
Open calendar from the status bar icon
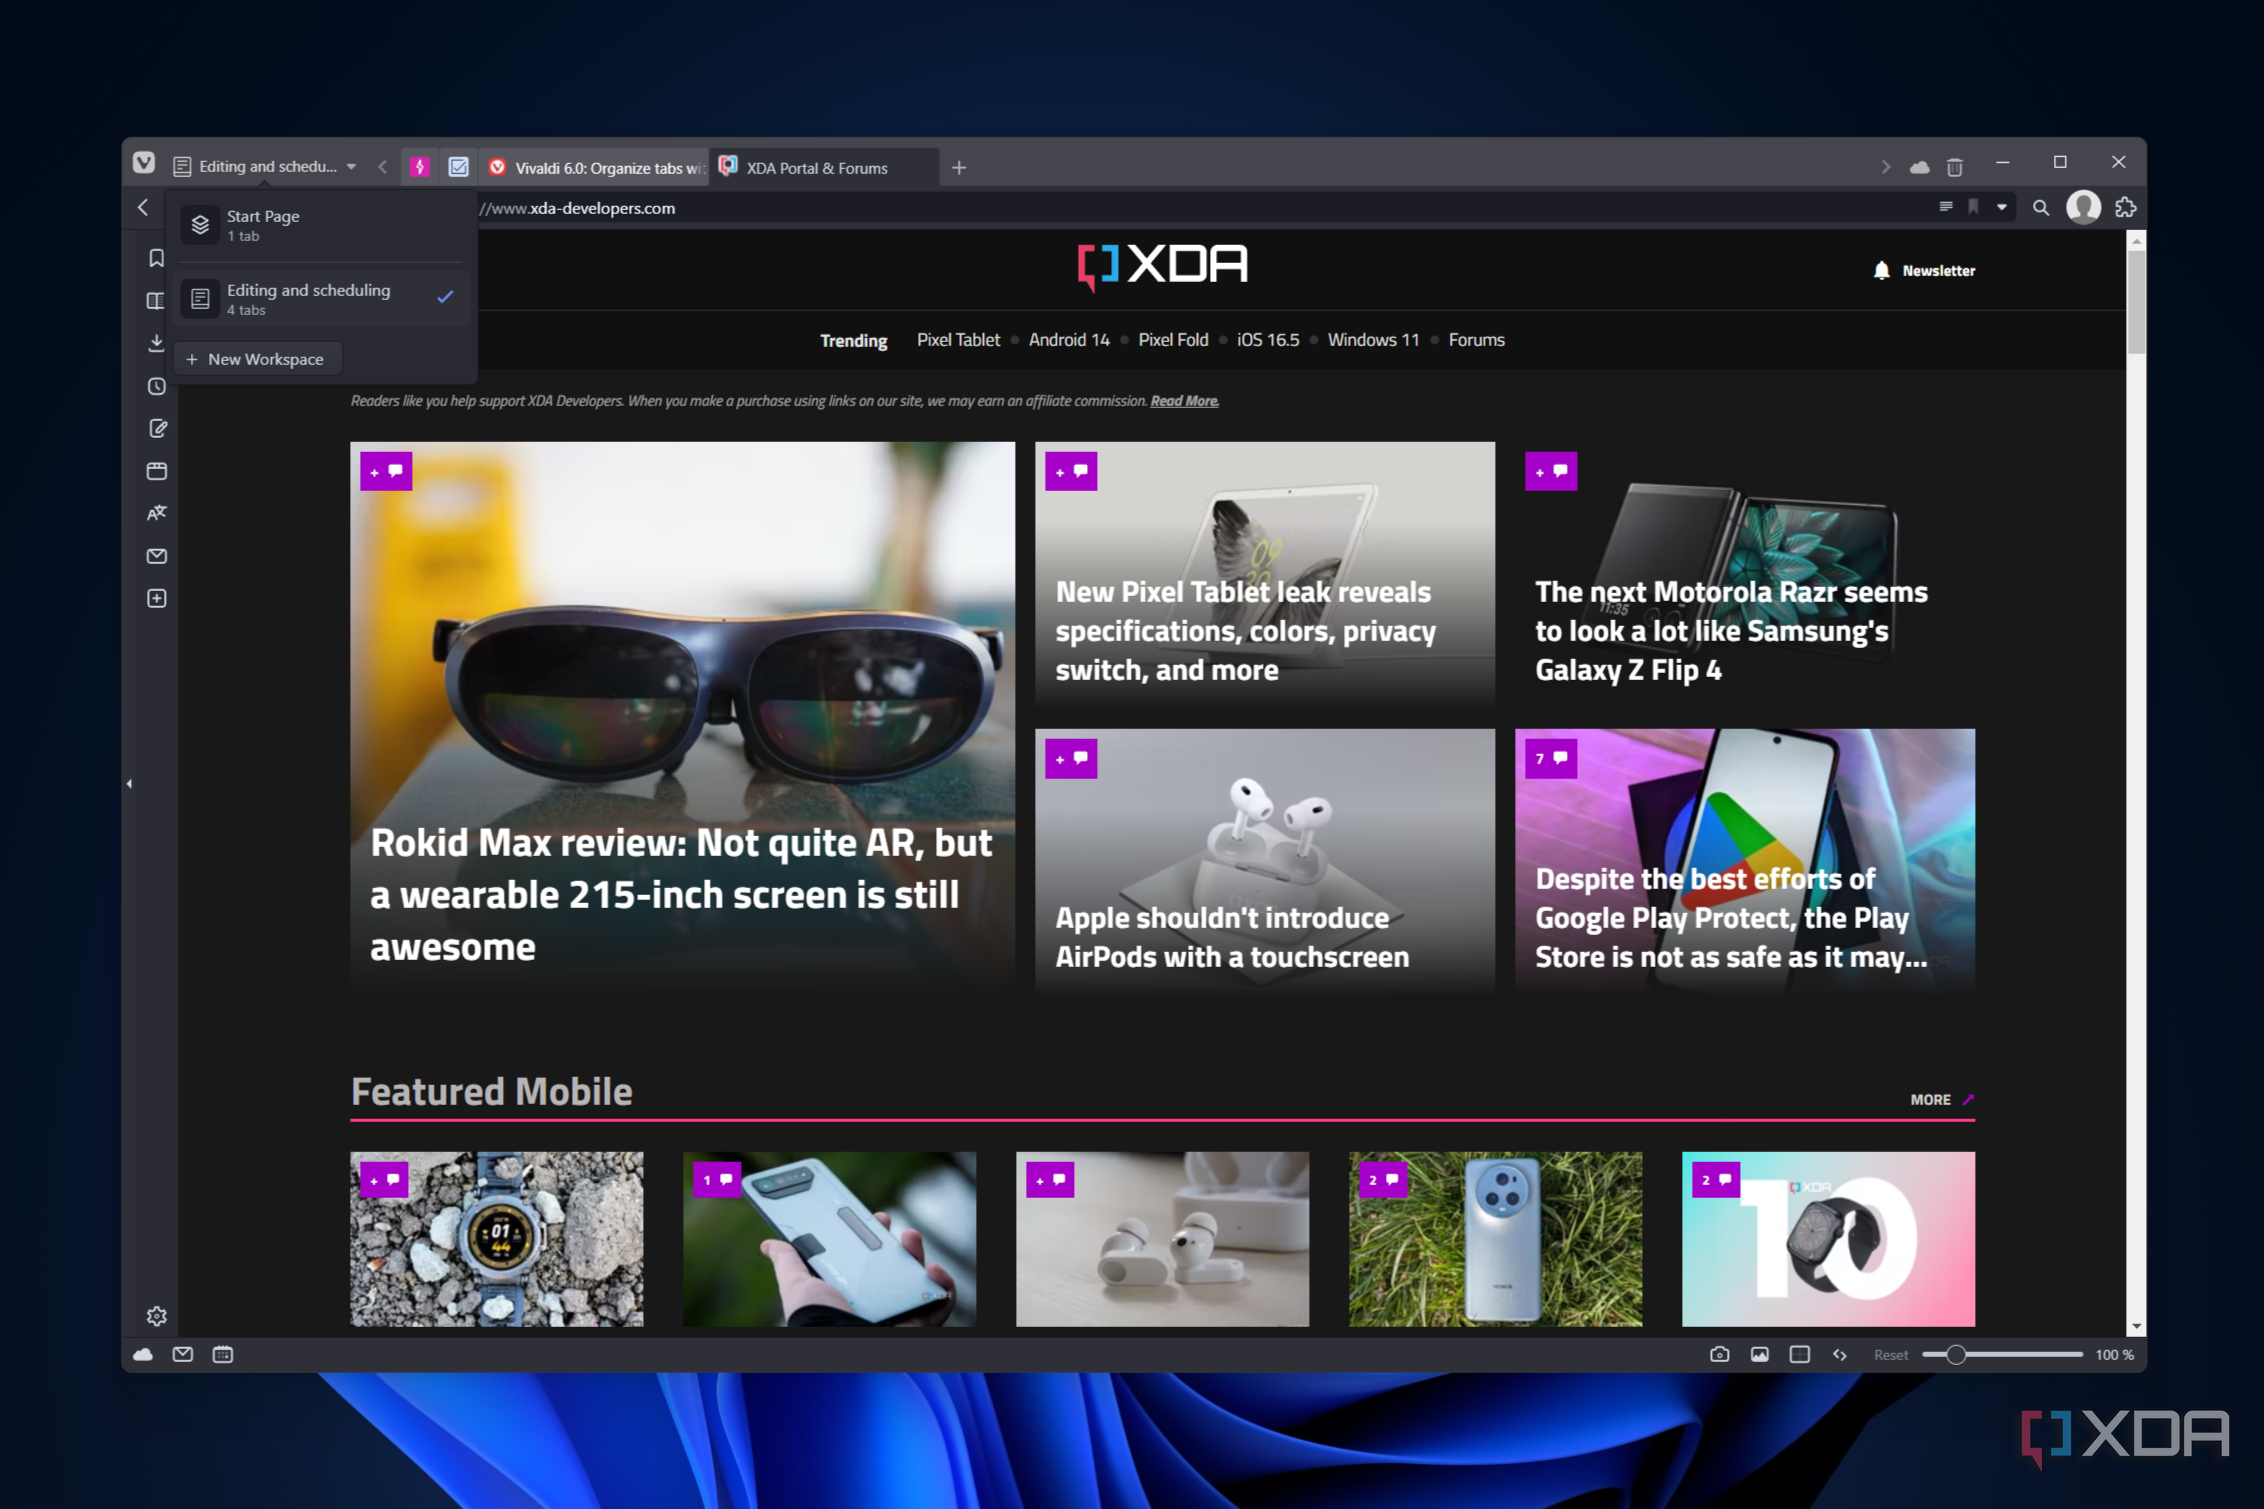223,1354
